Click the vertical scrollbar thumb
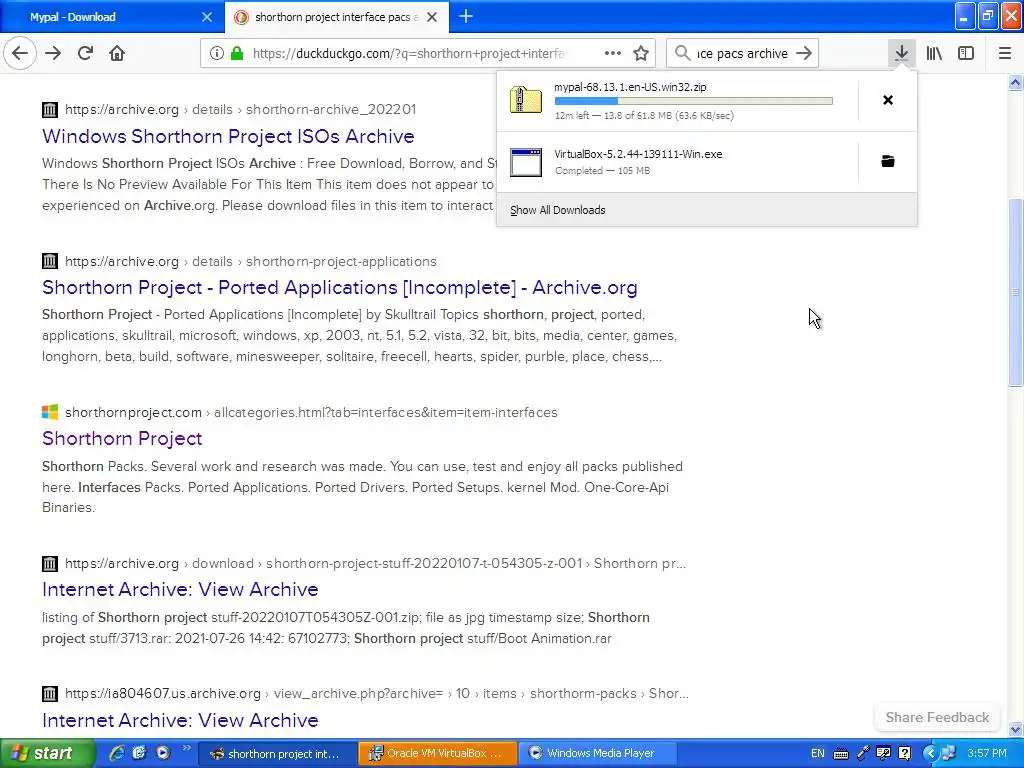Screen dimensions: 1024x768 (x=1015, y=292)
